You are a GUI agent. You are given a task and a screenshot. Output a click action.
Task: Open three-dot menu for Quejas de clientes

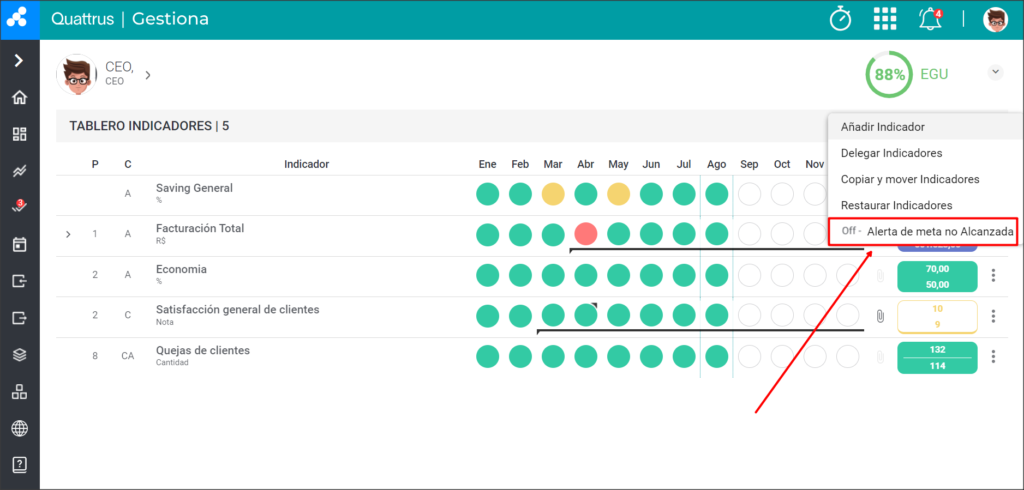coord(993,357)
